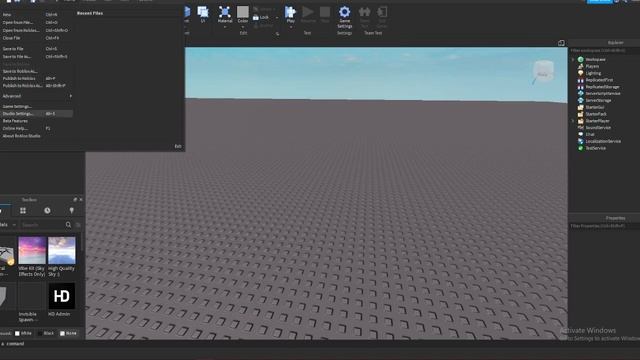Image resolution: width=640 pixels, height=360 pixels.
Task: Click Exit at the File menu bottom
Action: 178,146
